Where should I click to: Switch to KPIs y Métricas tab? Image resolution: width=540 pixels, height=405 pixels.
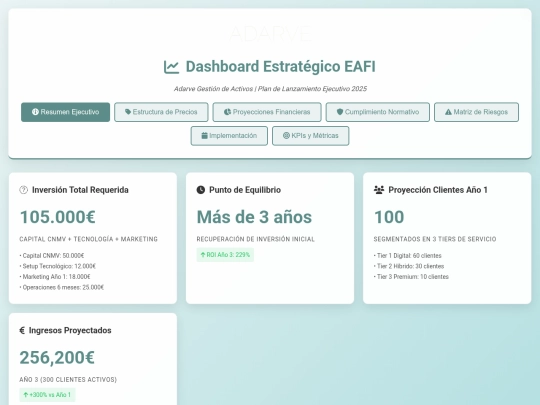(x=311, y=136)
